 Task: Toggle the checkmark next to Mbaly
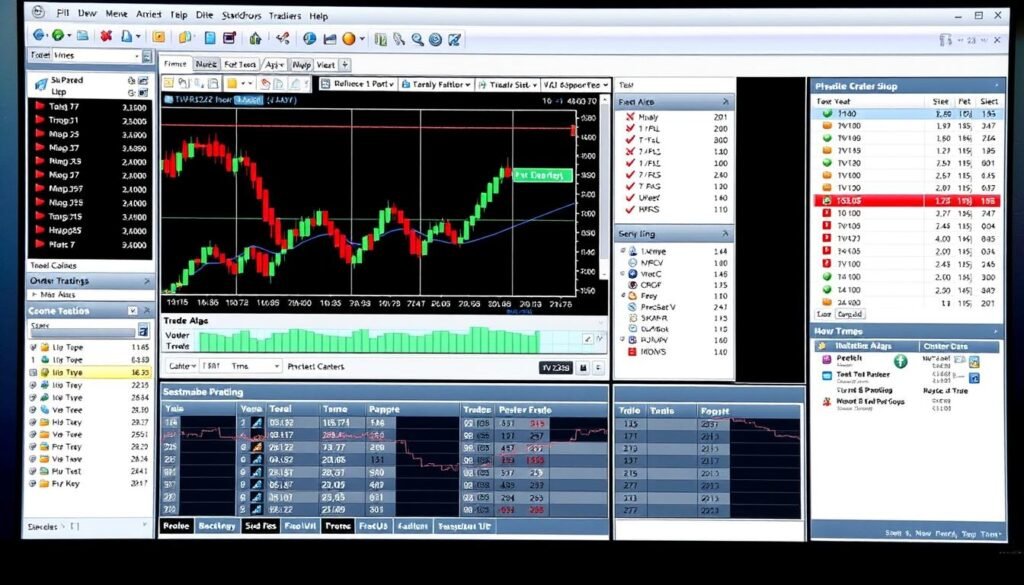[629, 117]
